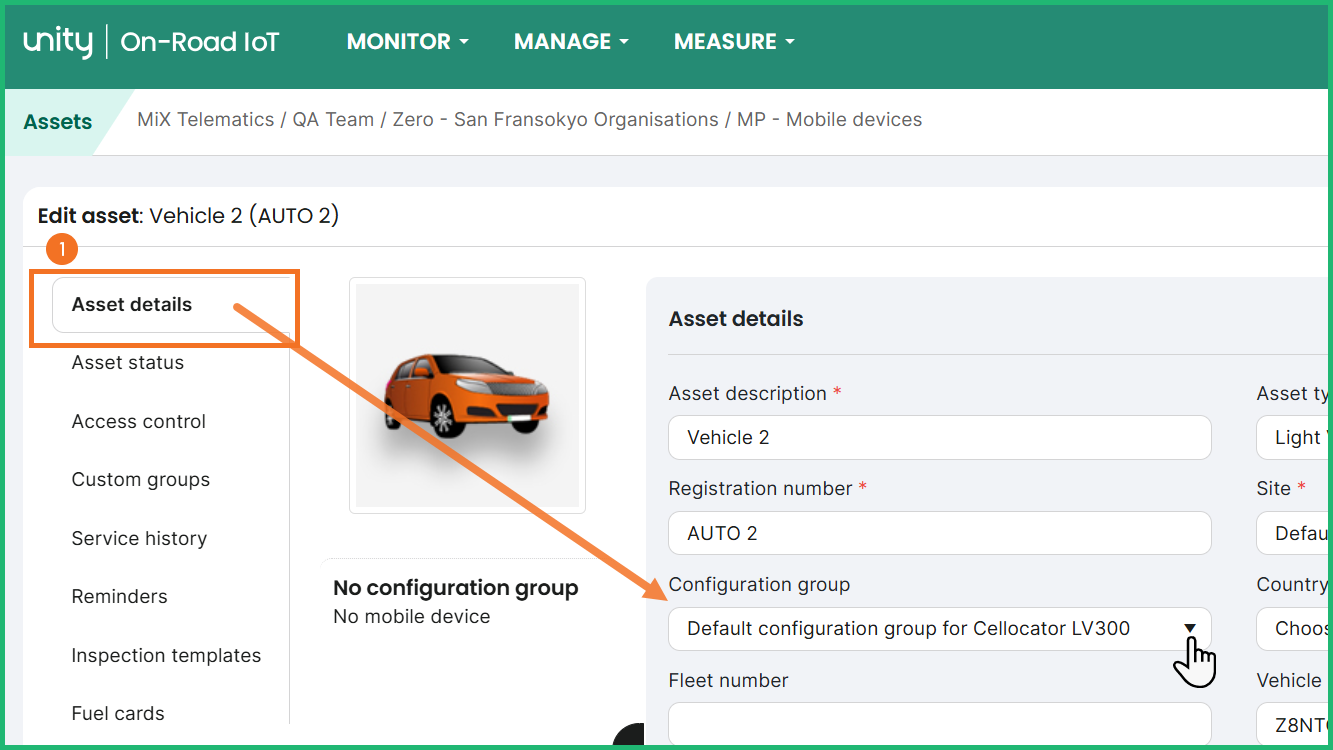Open the Site dropdown
The height and width of the screenshot is (750, 1333).
pos(1294,533)
